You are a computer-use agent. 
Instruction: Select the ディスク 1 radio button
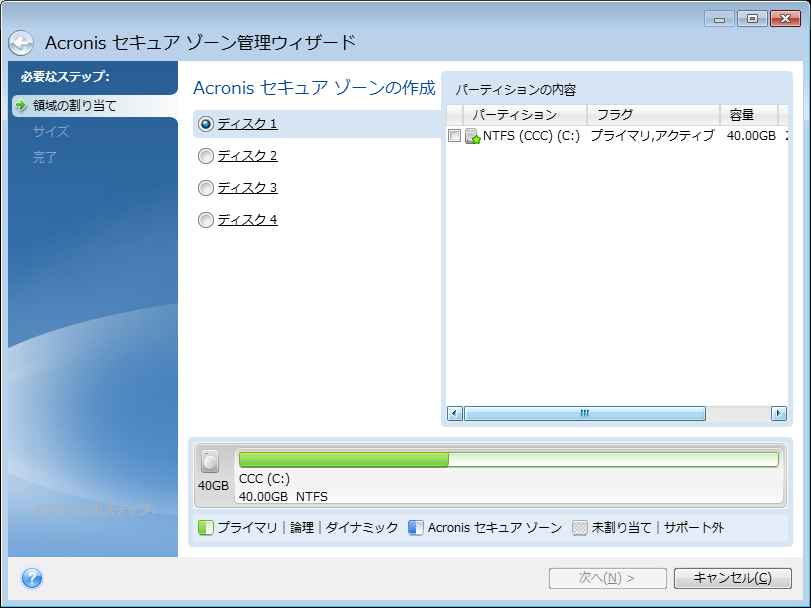206,124
